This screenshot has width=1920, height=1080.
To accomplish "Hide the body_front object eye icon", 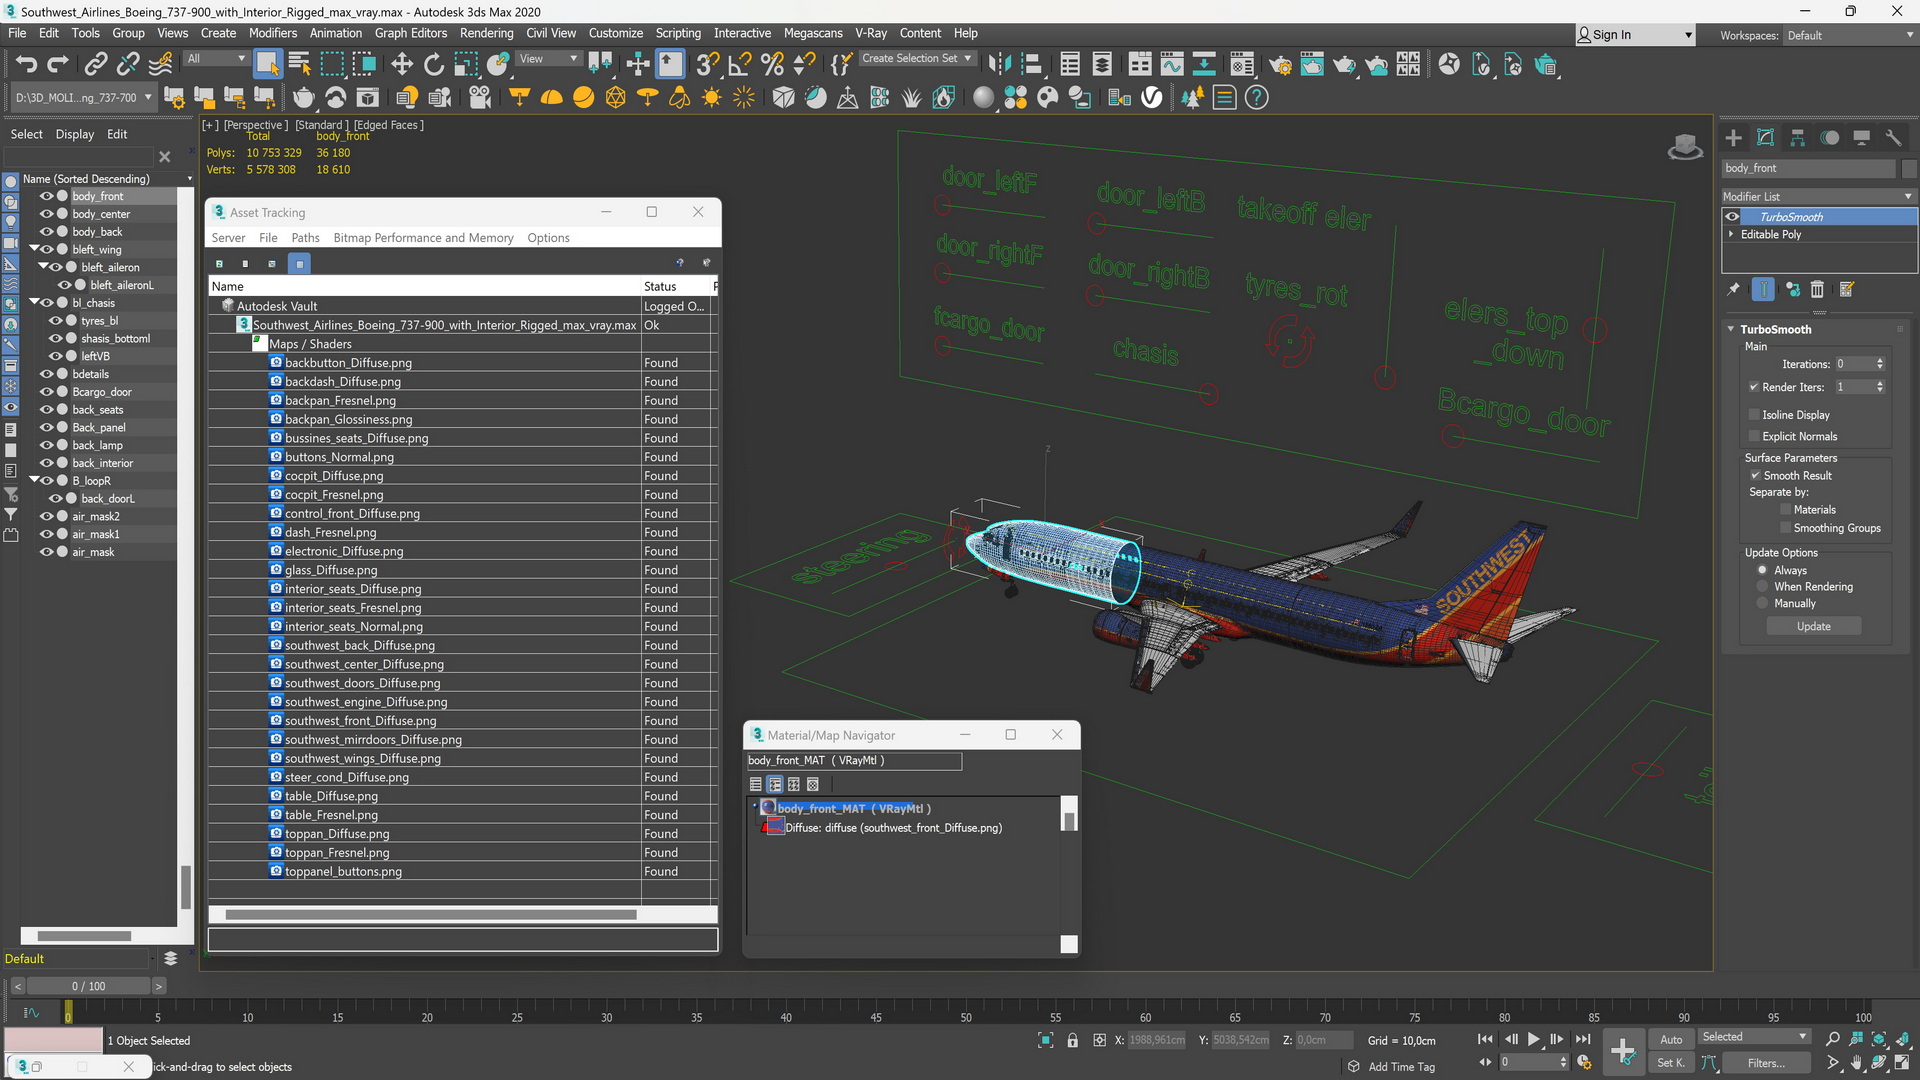I will point(46,196).
